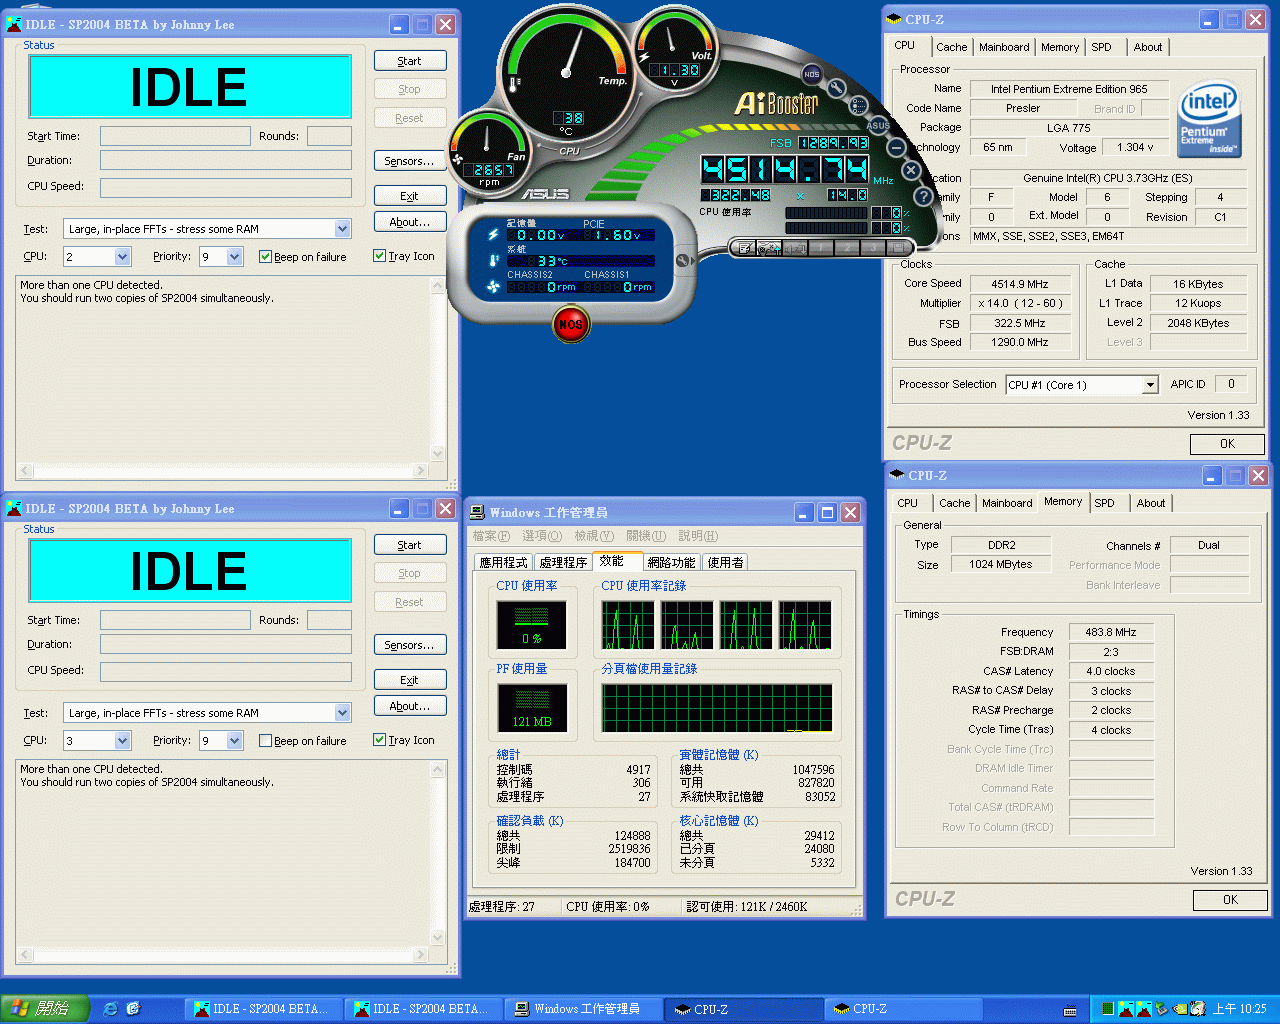
Task: Click the Start Time field in top SP2004
Action: click(x=175, y=136)
